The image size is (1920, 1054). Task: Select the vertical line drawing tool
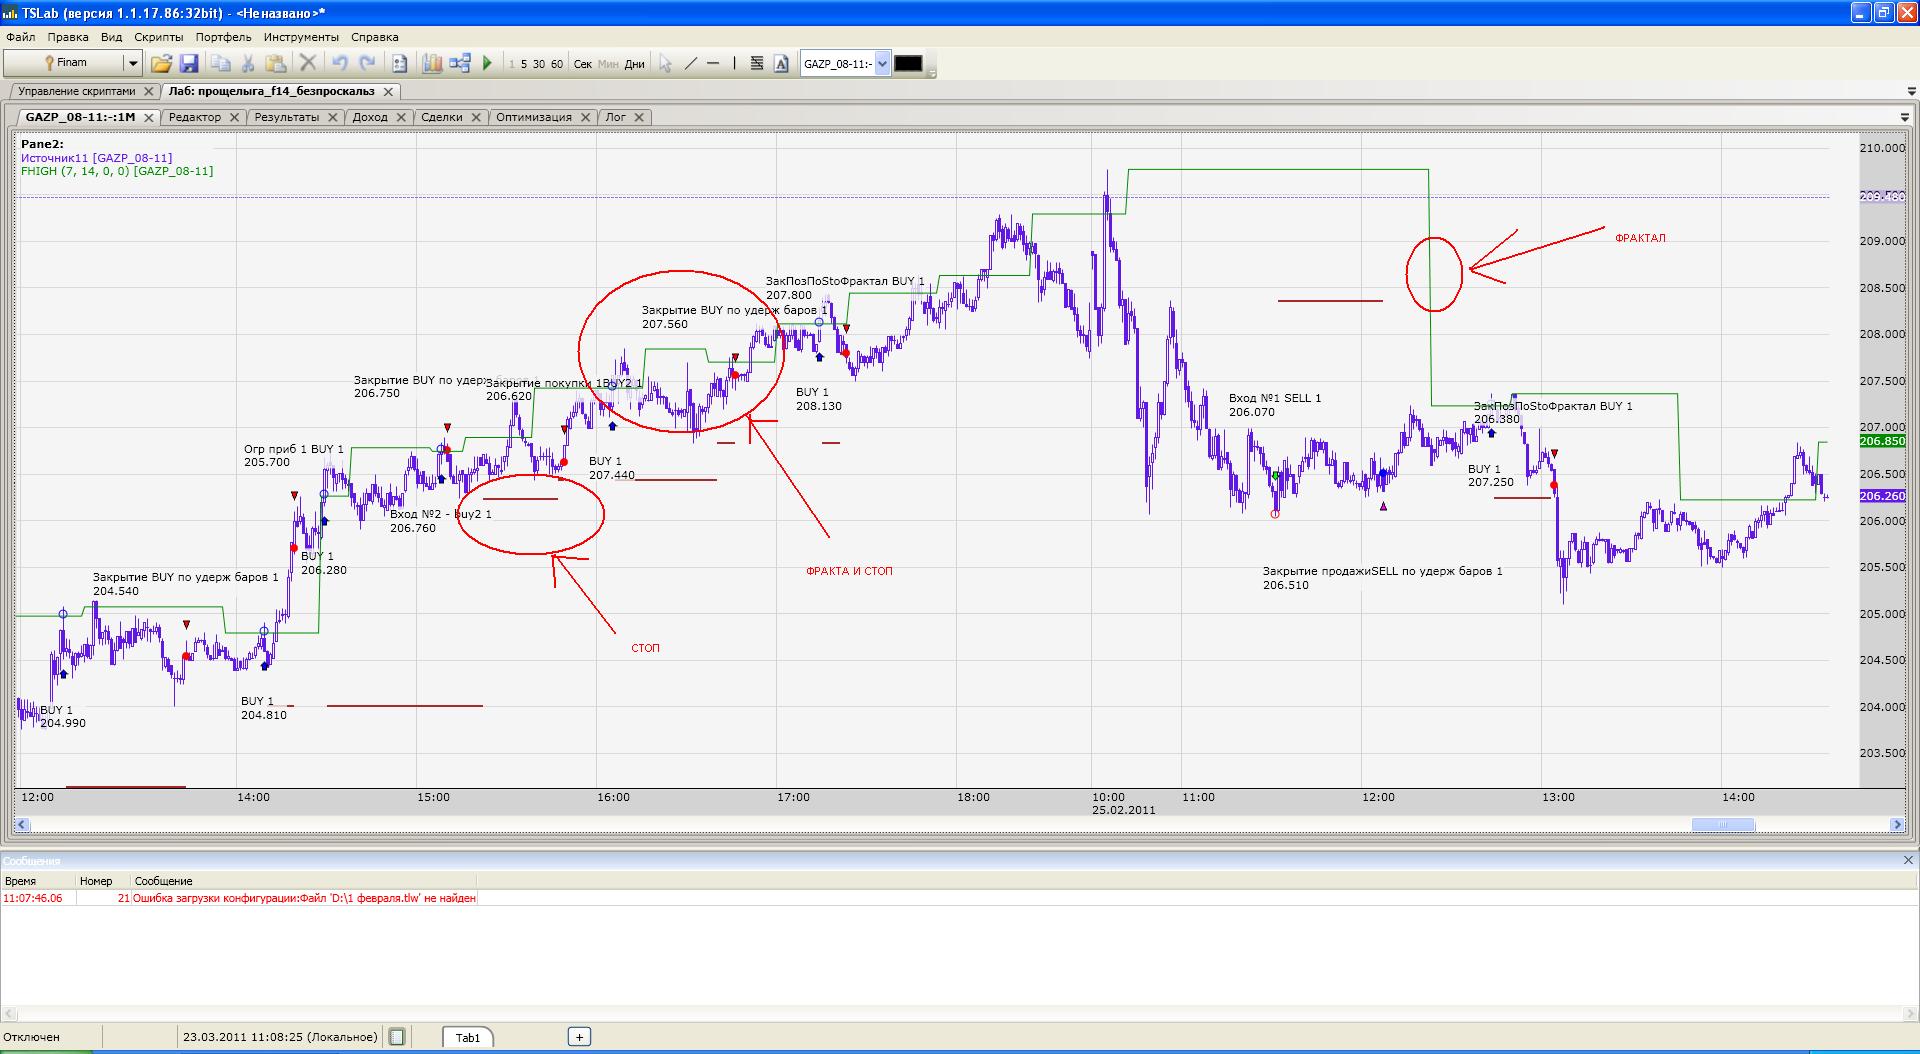pos(735,63)
